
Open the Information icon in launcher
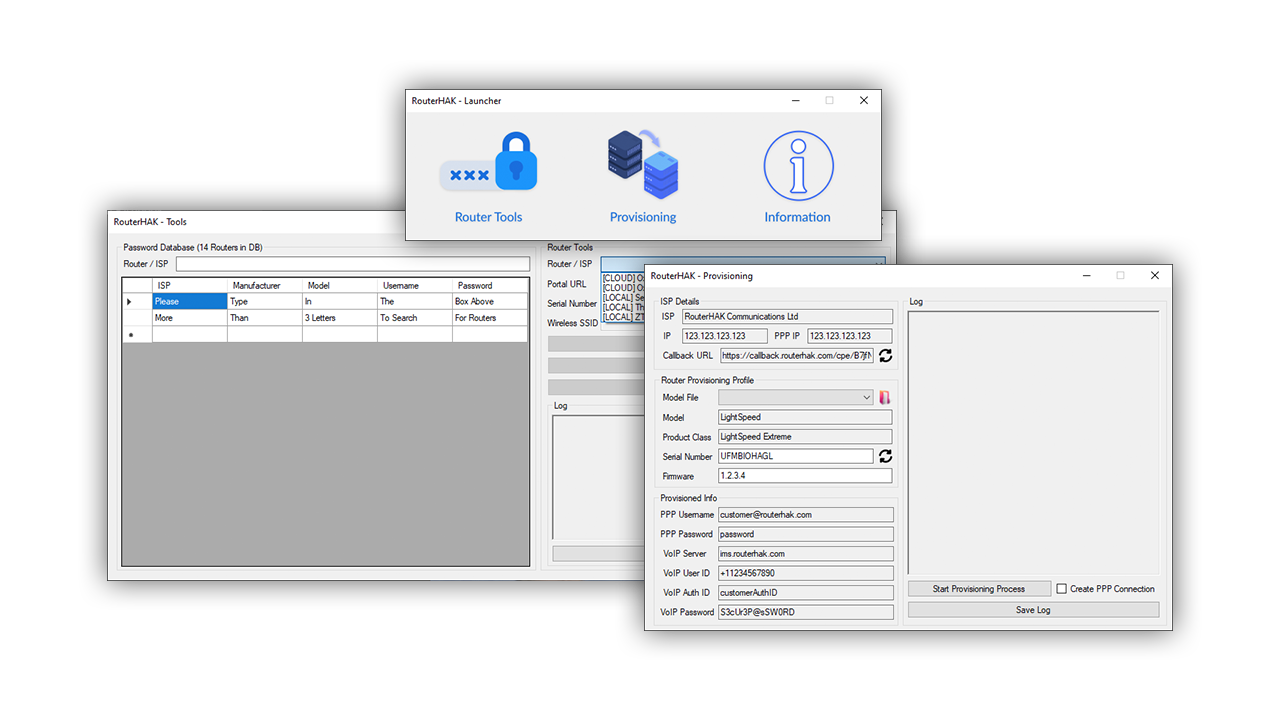click(797, 166)
